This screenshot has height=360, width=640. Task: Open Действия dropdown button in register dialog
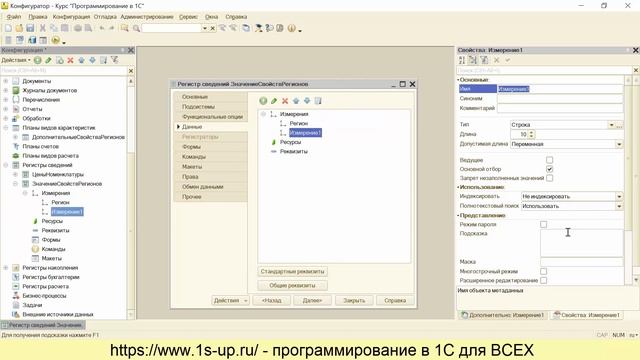coord(231,300)
